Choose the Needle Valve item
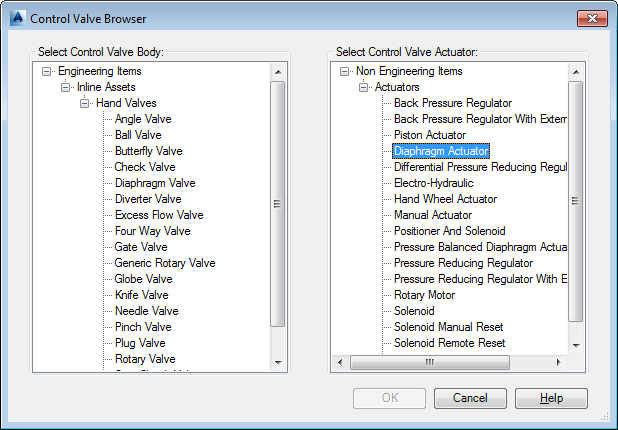This screenshot has height=430, width=618. click(147, 311)
